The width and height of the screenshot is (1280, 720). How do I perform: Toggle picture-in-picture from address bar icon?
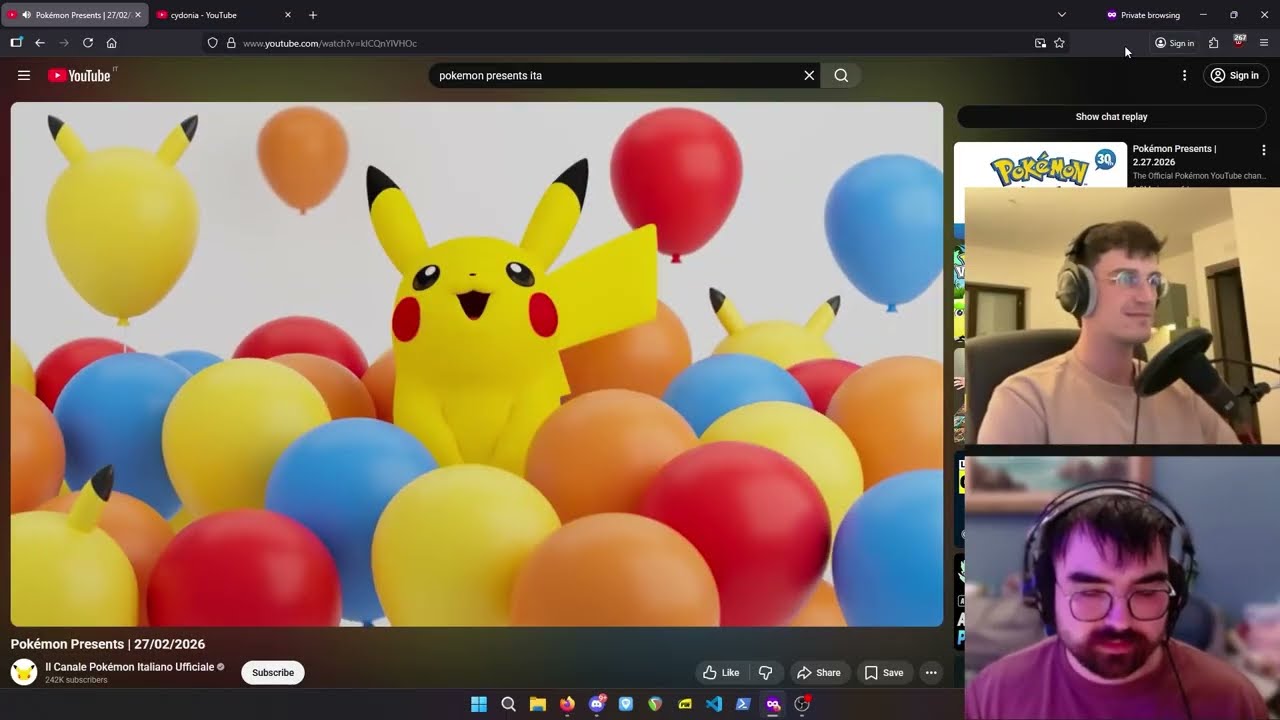[1041, 43]
